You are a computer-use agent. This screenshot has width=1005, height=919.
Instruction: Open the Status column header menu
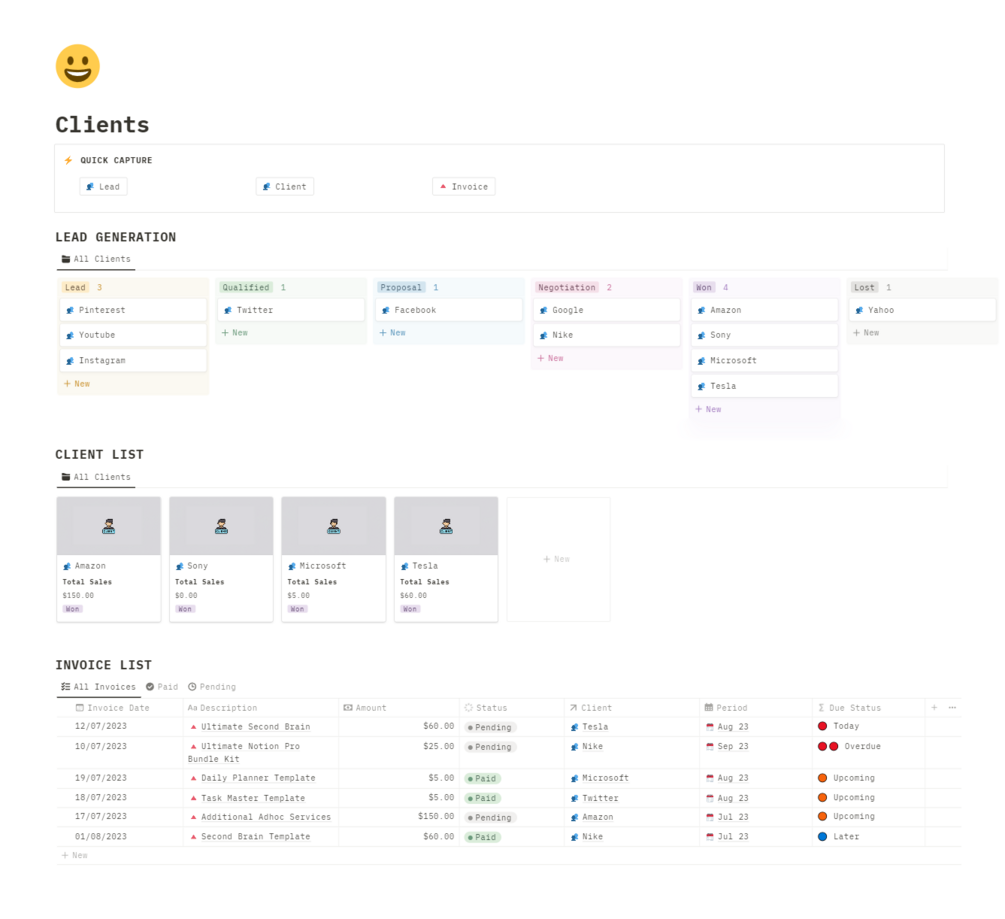click(486, 708)
